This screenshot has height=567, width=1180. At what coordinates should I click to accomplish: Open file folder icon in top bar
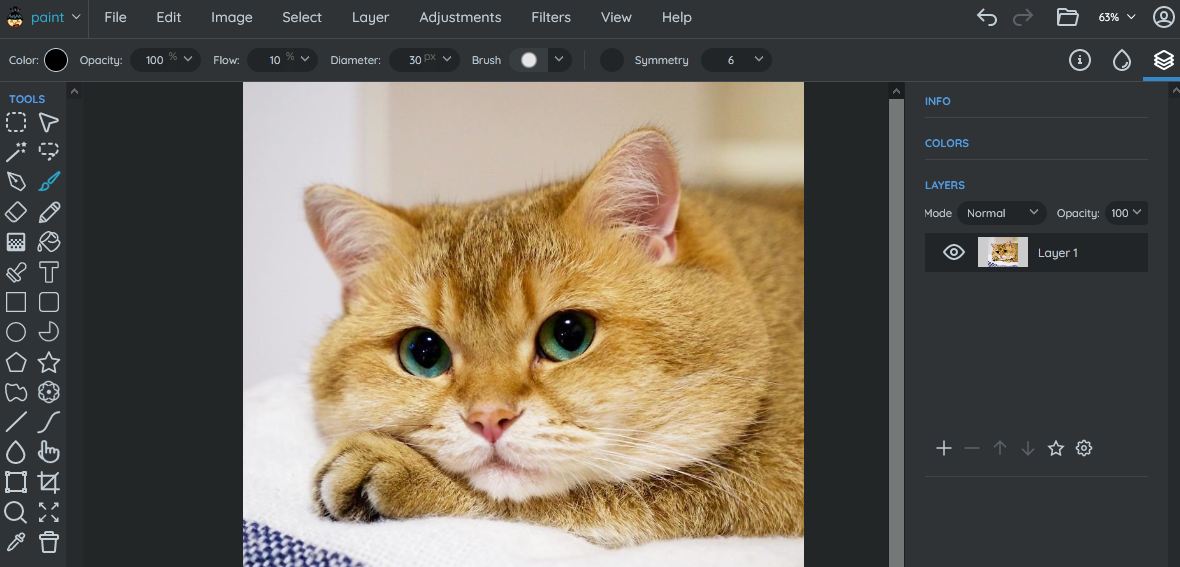[x=1067, y=17]
